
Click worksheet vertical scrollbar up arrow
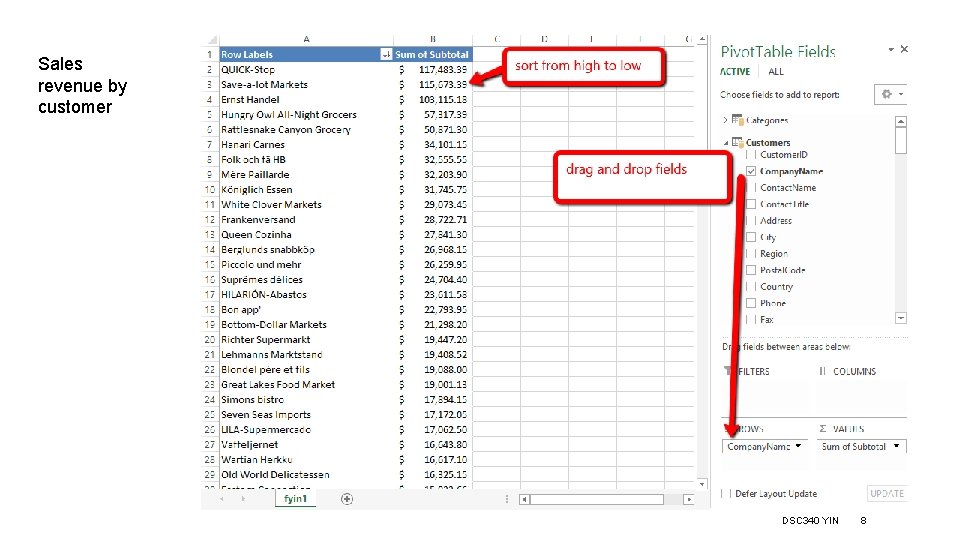702,40
